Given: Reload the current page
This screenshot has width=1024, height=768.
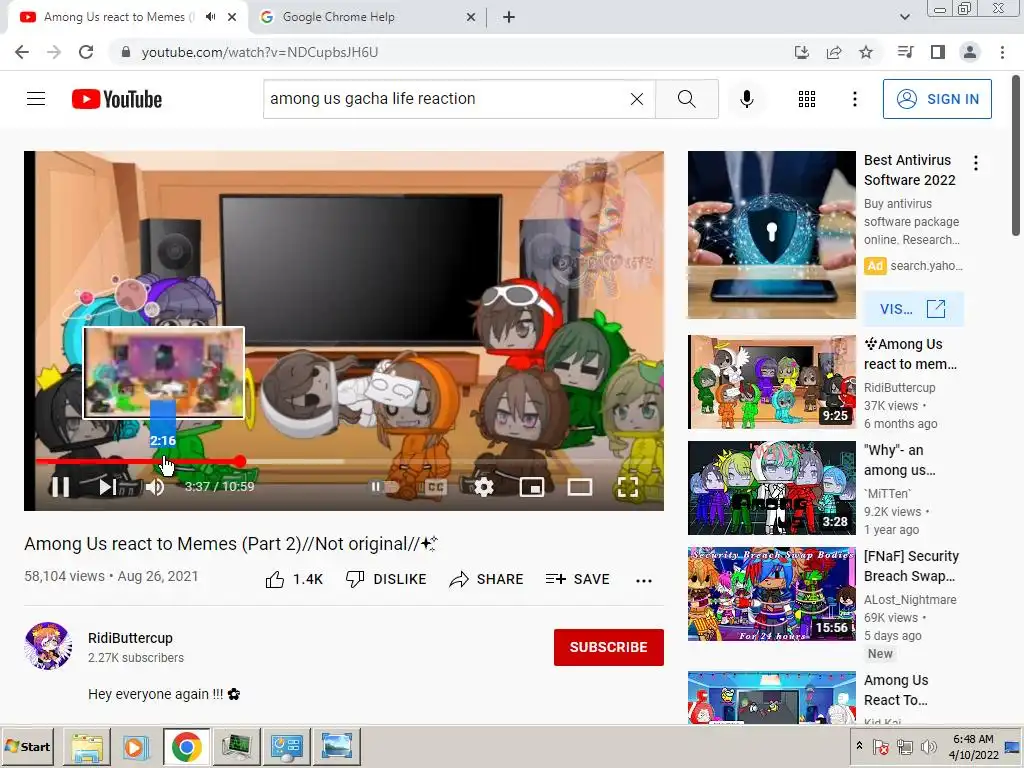Looking at the screenshot, I should (86, 52).
